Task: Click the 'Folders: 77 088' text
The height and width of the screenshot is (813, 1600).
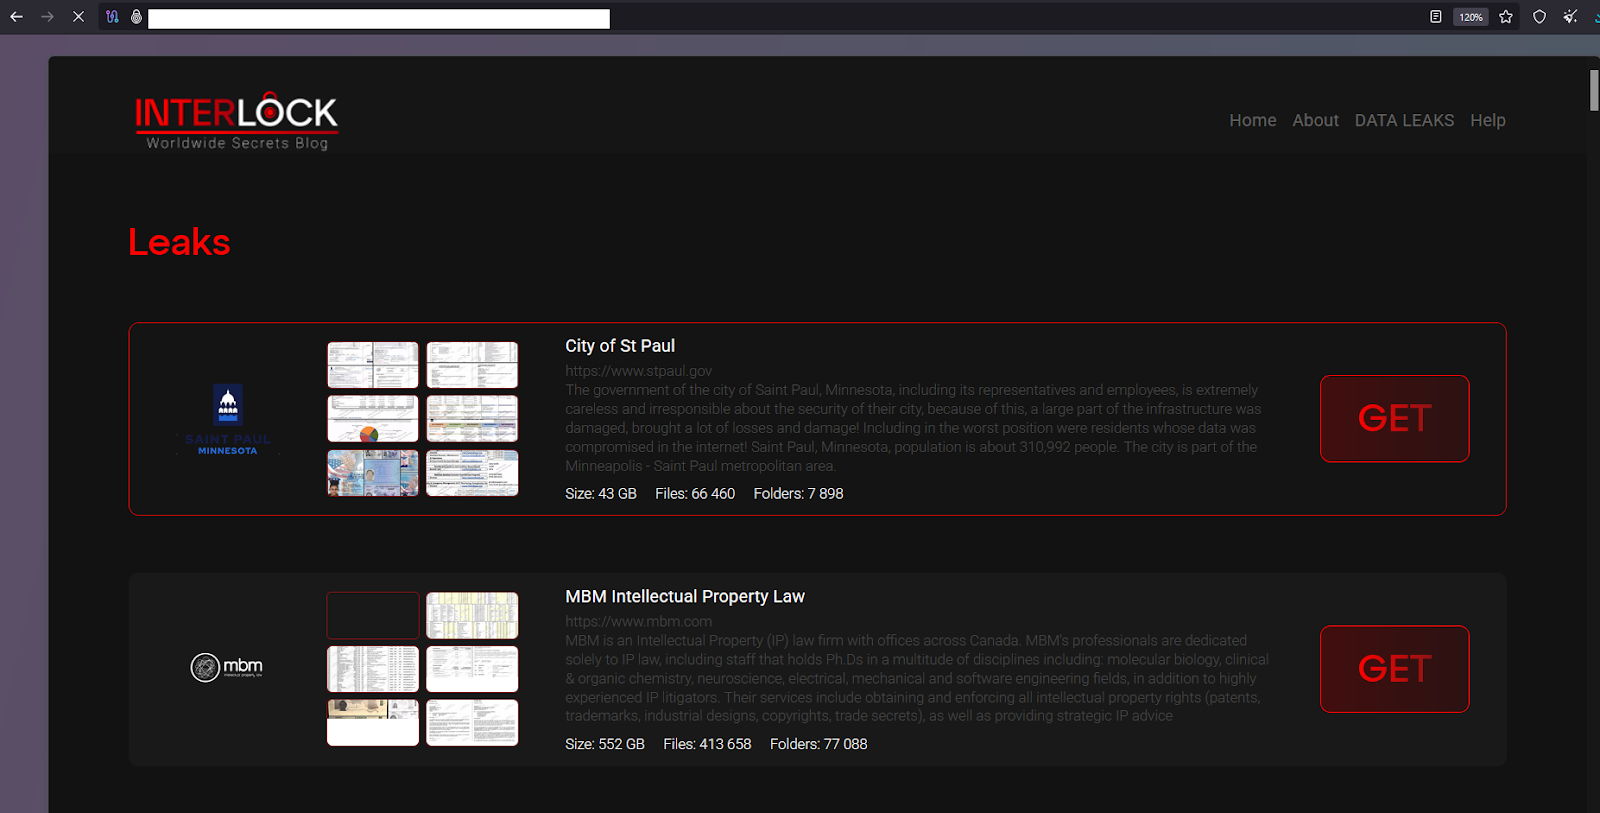Action: point(818,744)
